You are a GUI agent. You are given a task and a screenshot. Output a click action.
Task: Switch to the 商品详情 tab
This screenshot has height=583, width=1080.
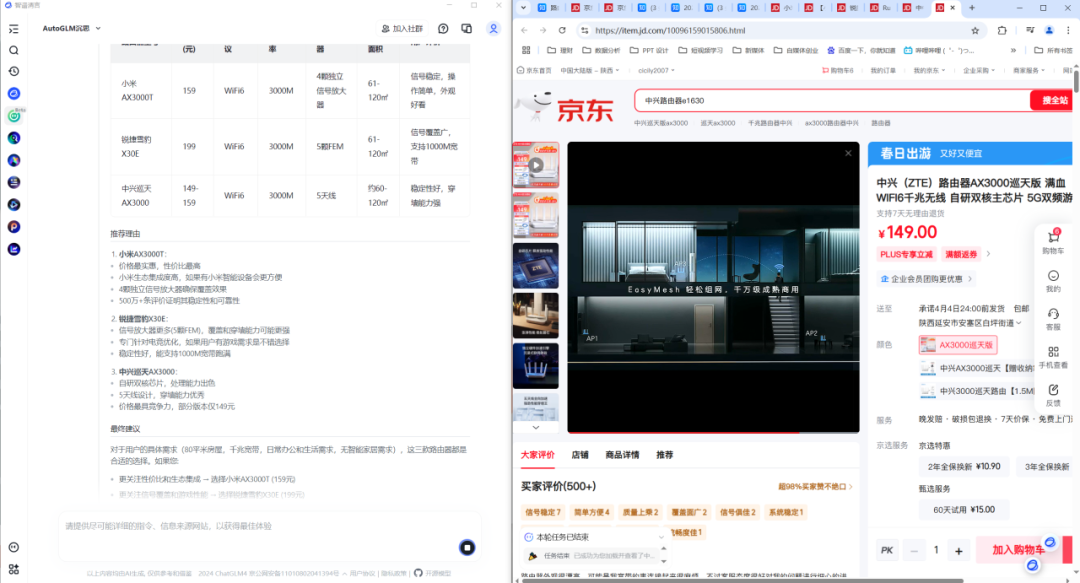click(623, 455)
